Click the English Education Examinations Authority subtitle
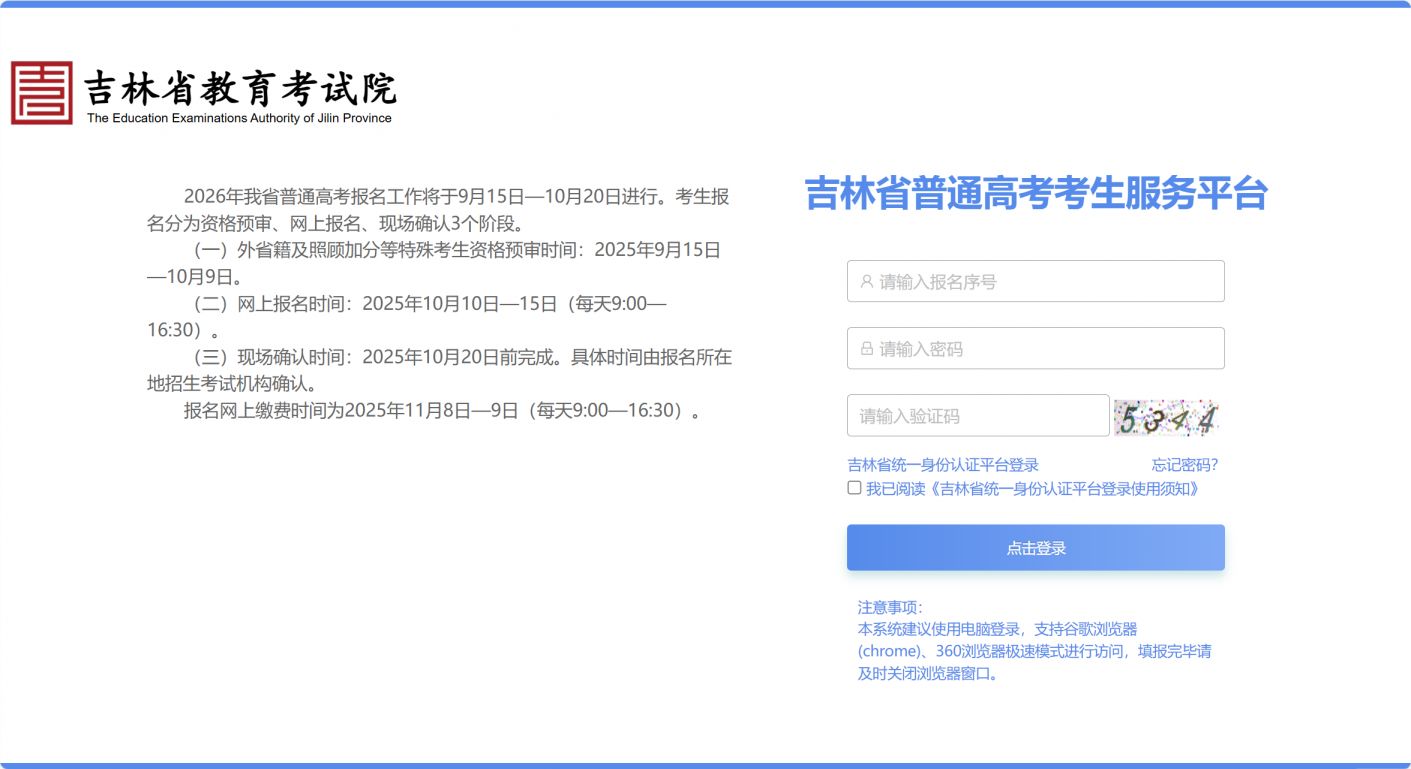Image resolution: width=1411 pixels, height=769 pixels. tap(239, 118)
